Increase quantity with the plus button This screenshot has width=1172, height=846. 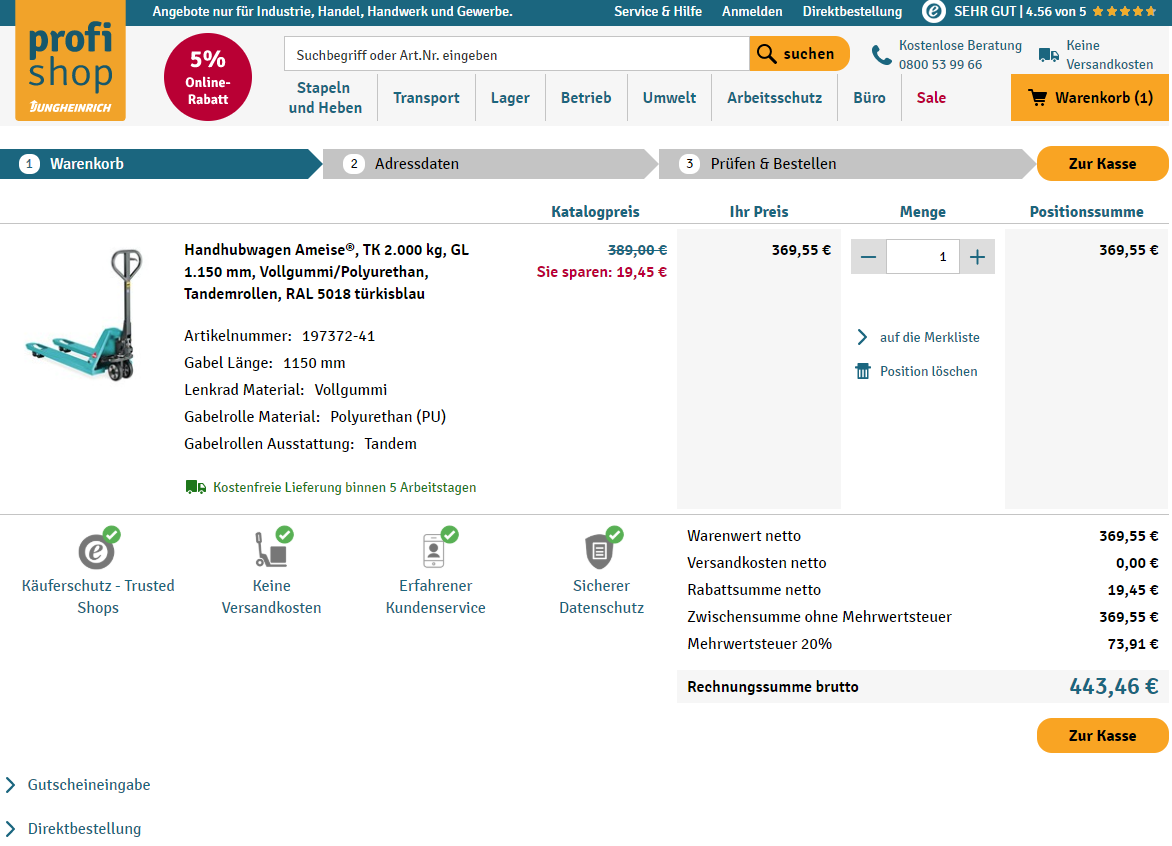977,257
